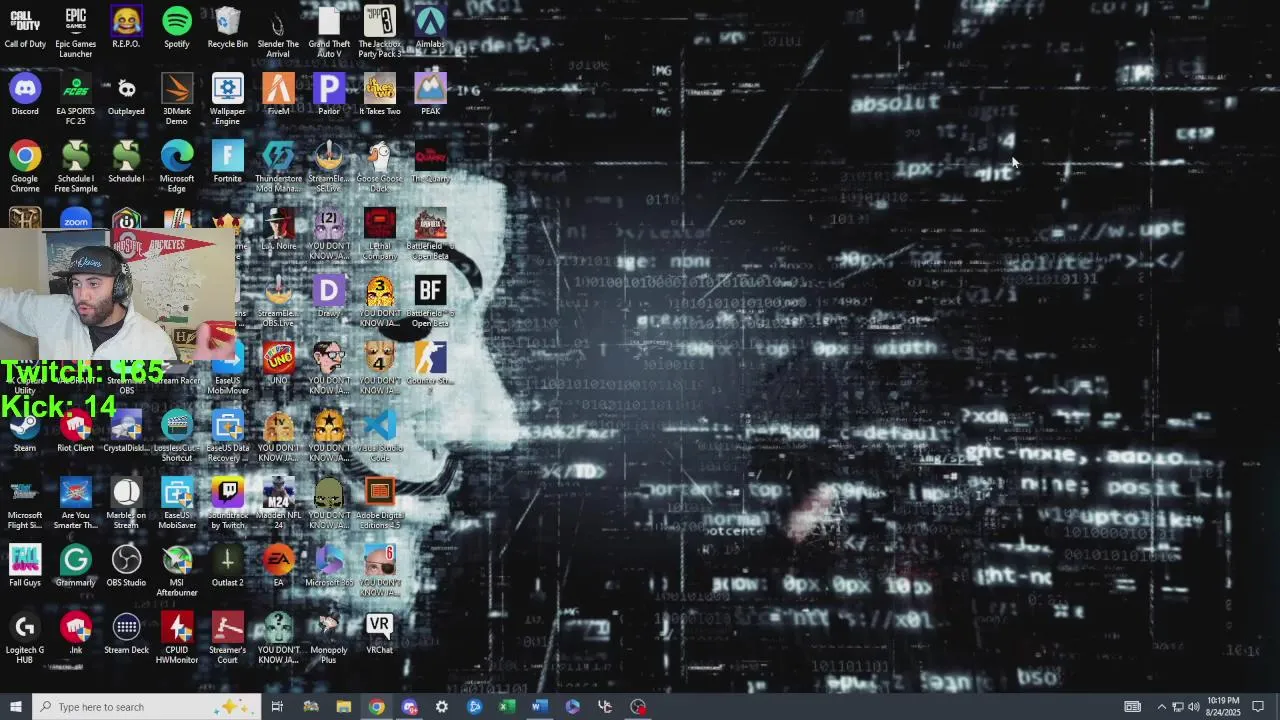Select the CrystalDisk desktop shortcut

click(126, 431)
